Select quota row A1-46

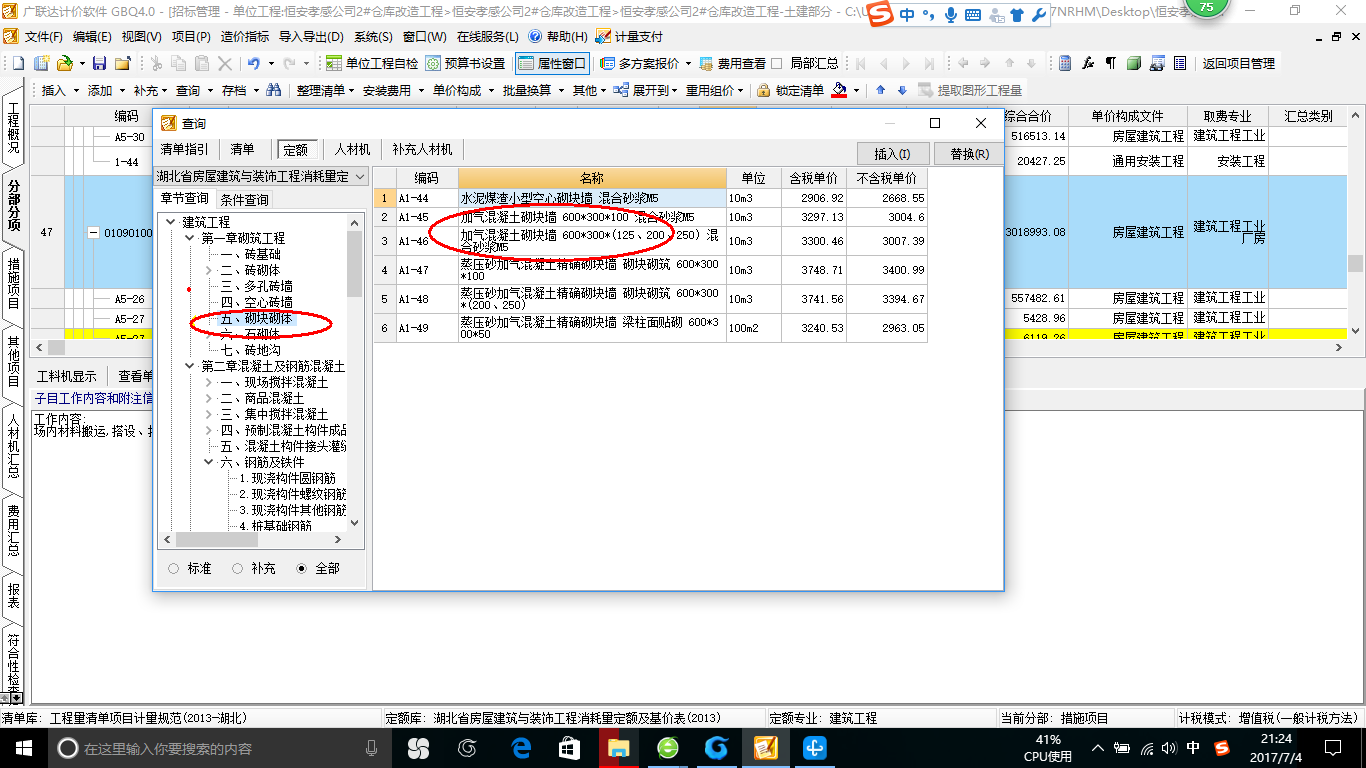[650, 241]
